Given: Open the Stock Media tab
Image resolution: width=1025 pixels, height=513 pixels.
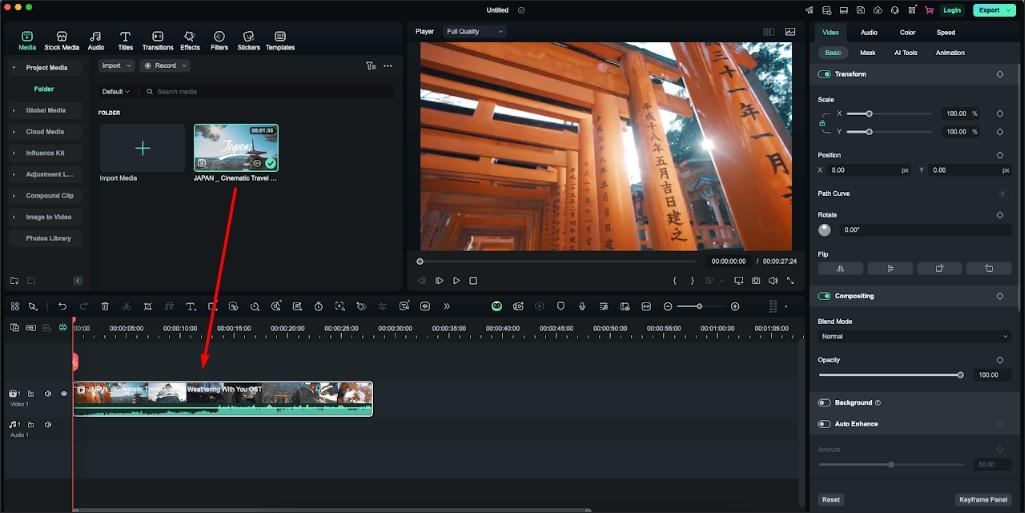Looking at the screenshot, I should (x=61, y=41).
